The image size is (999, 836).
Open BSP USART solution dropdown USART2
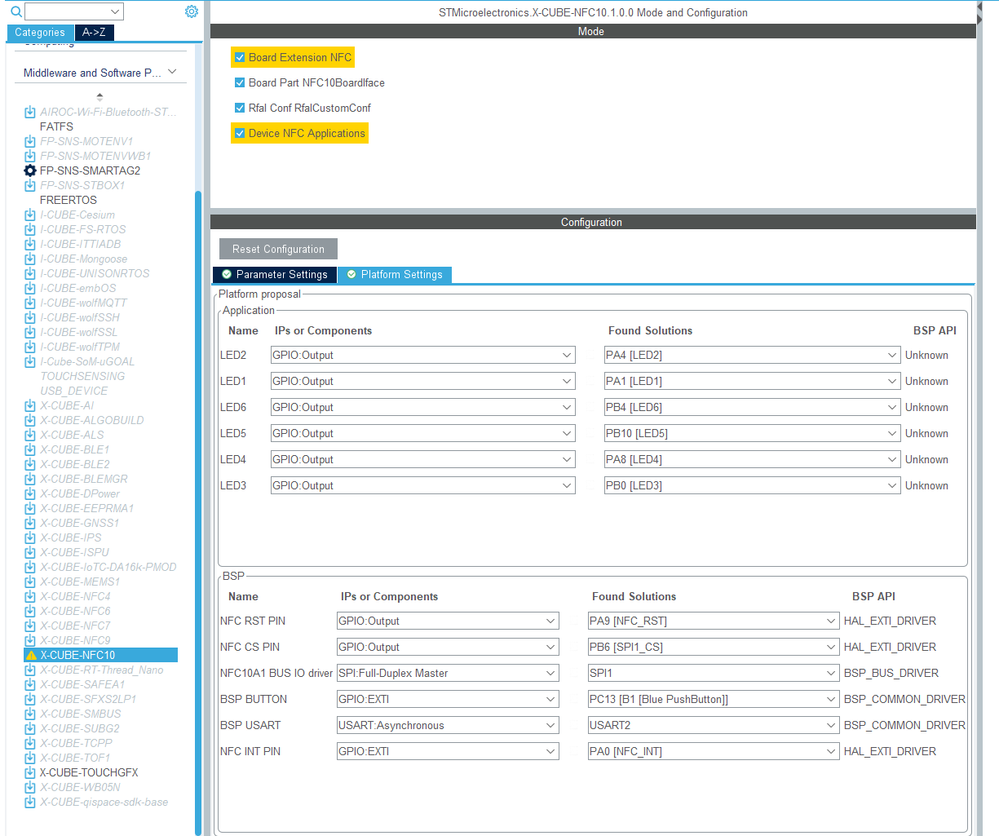pyautogui.click(x=713, y=725)
